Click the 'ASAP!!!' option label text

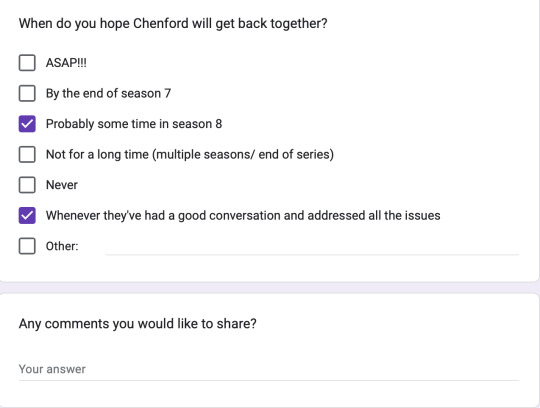click(x=66, y=63)
